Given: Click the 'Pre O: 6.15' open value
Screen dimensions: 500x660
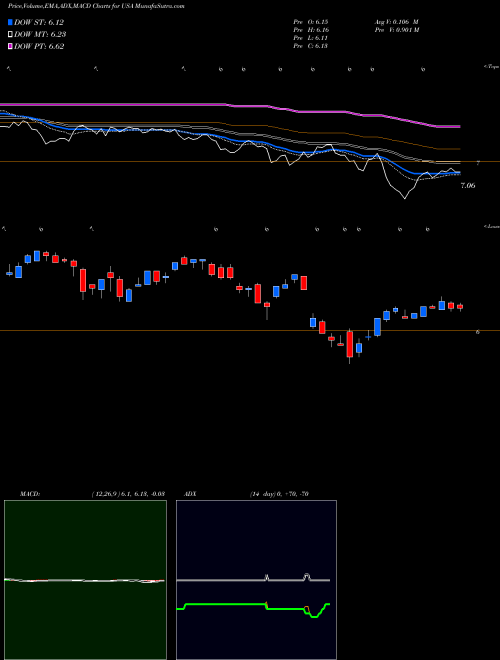Looking at the screenshot, I should (x=311, y=22).
